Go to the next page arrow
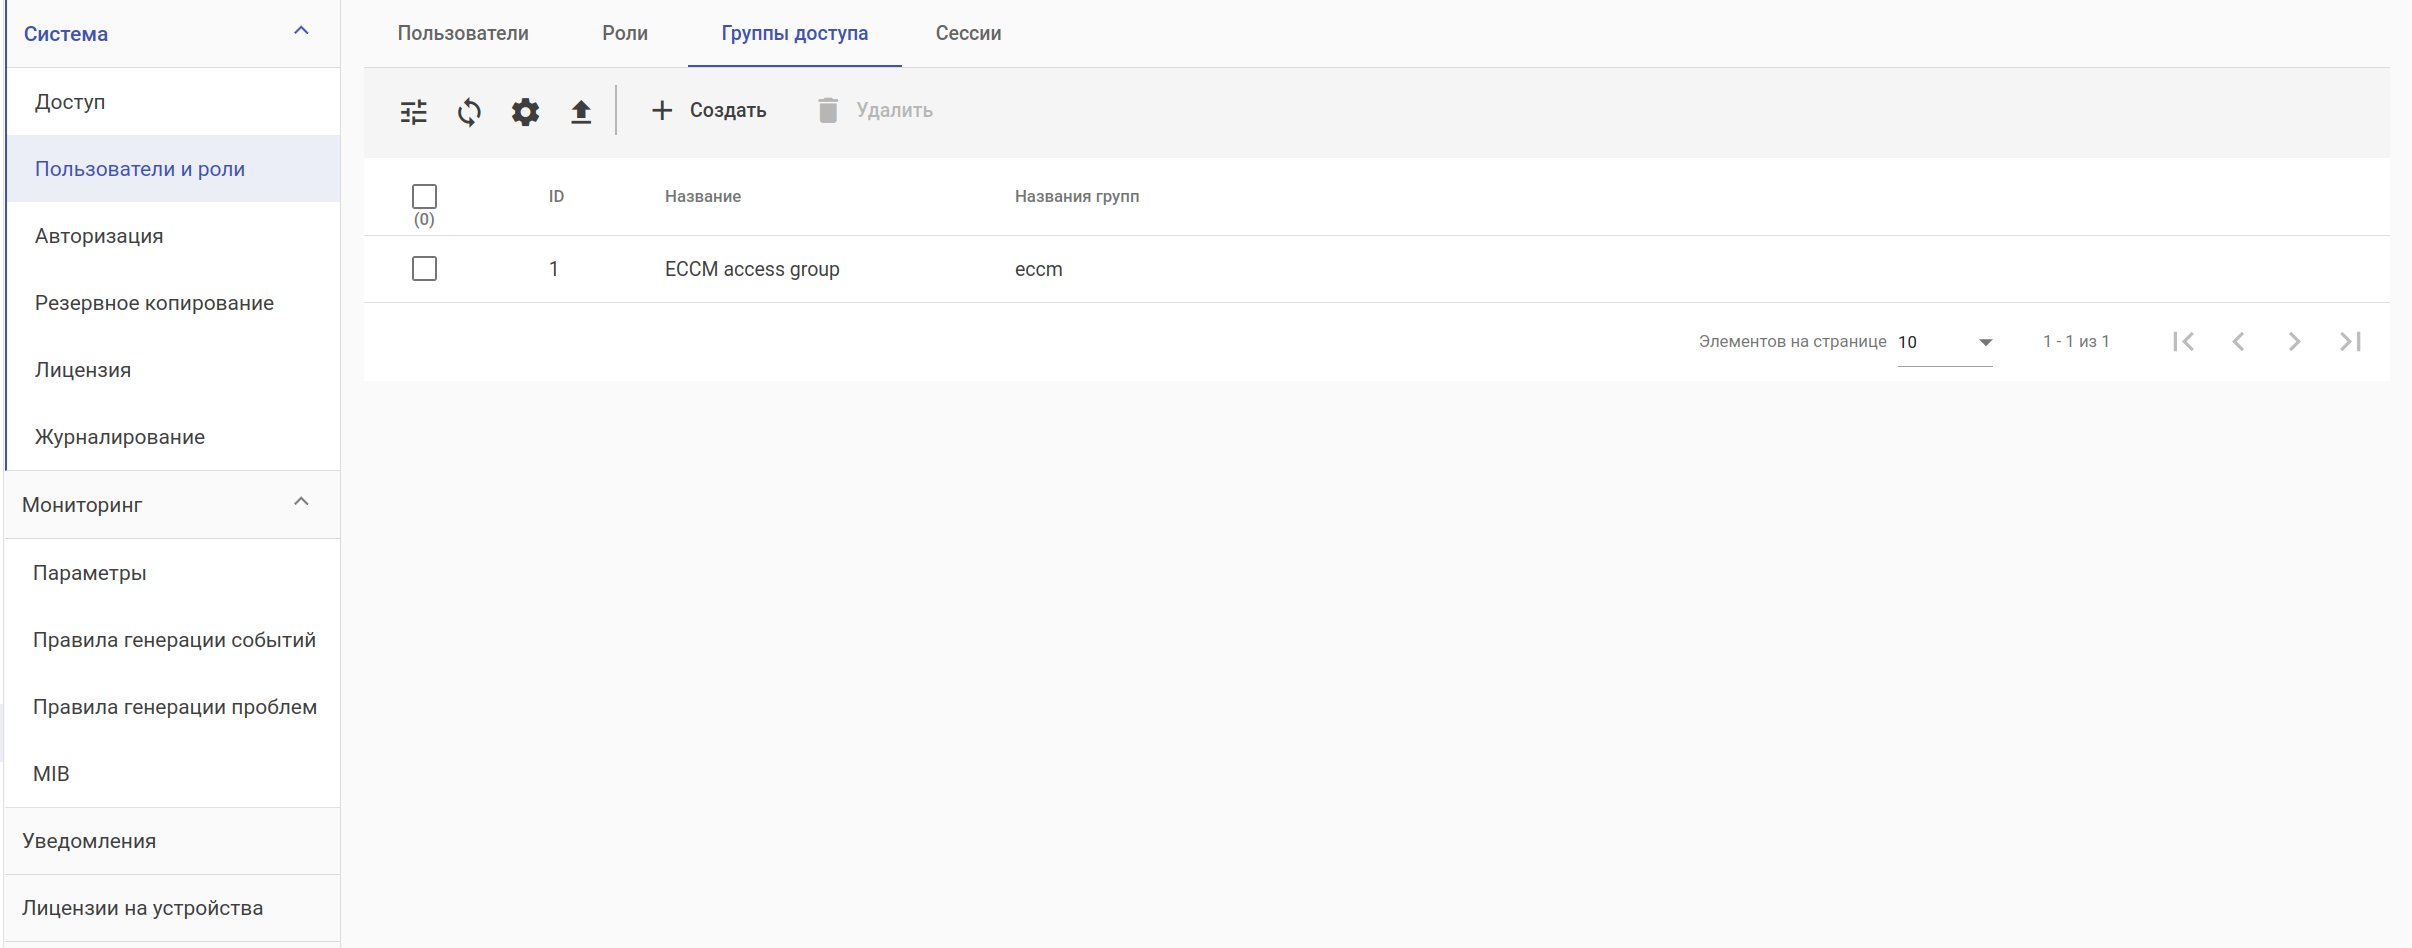The width and height of the screenshot is (2412, 948). coord(2294,342)
